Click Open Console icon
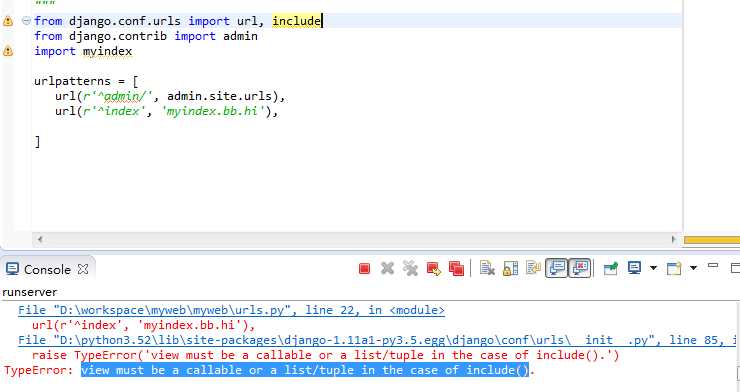Screen dimensions: 740x392 click(674, 268)
